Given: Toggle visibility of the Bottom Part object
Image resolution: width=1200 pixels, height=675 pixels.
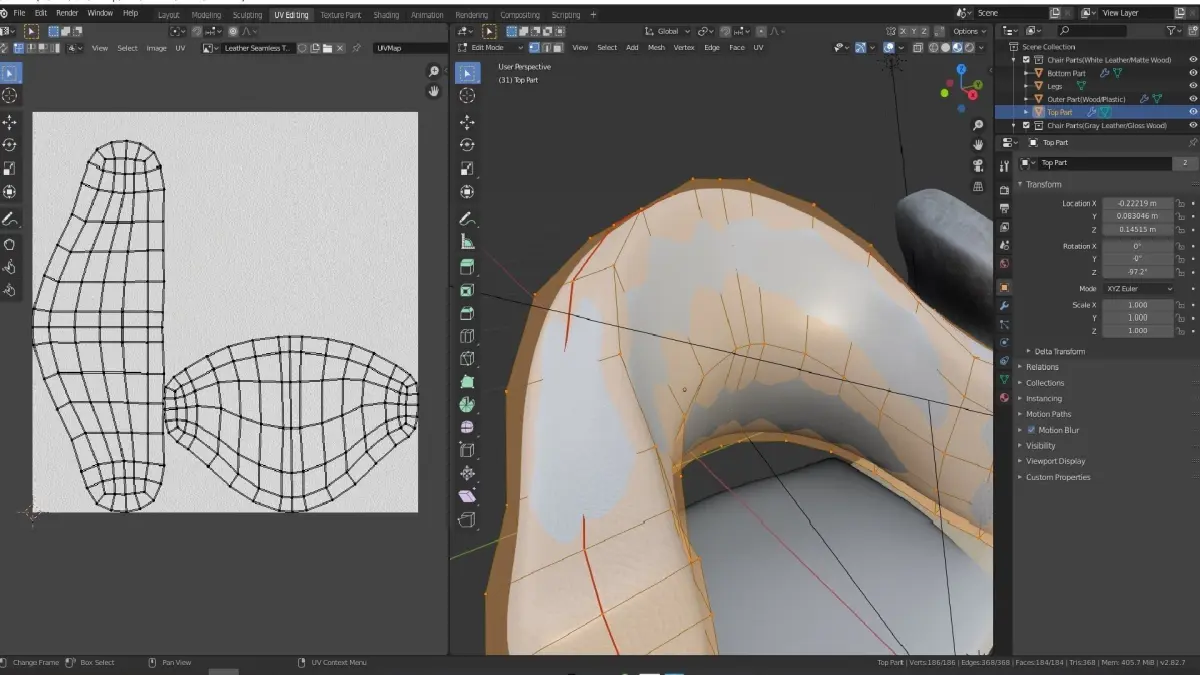Looking at the screenshot, I should 1192,73.
